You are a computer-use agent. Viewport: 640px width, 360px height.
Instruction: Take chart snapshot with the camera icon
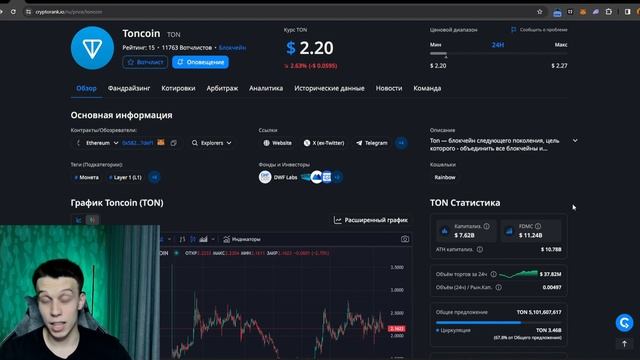coord(404,239)
